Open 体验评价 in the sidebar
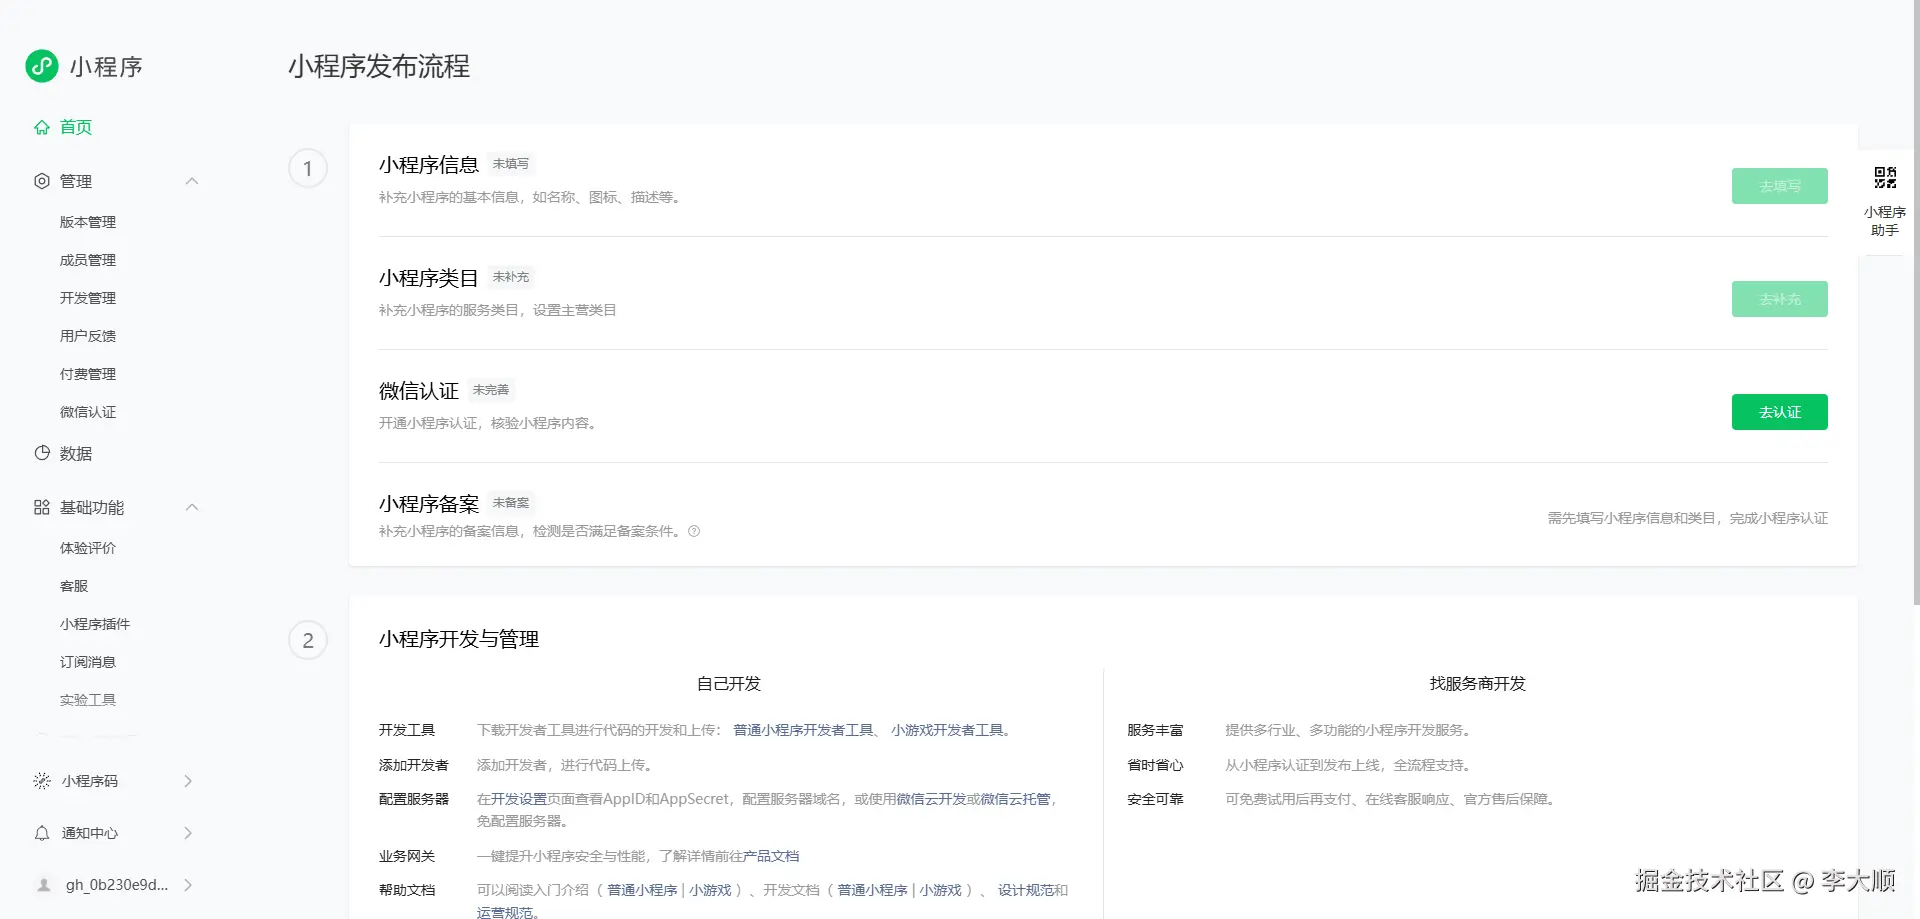 (x=88, y=548)
